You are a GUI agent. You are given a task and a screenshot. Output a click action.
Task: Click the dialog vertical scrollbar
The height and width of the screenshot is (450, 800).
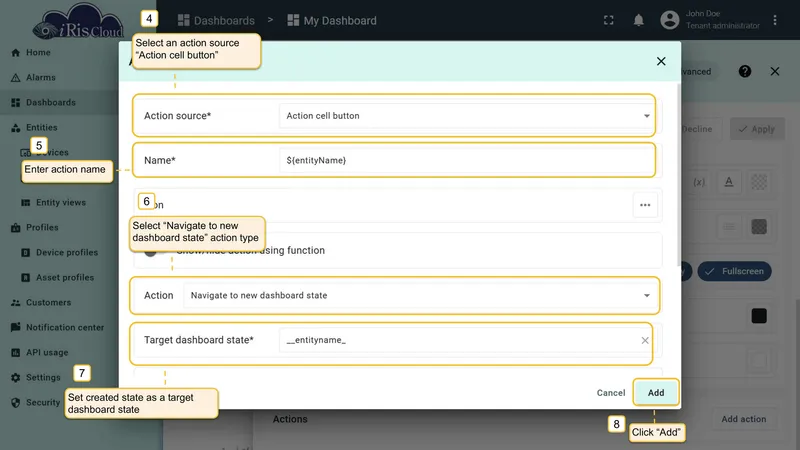coord(678,174)
